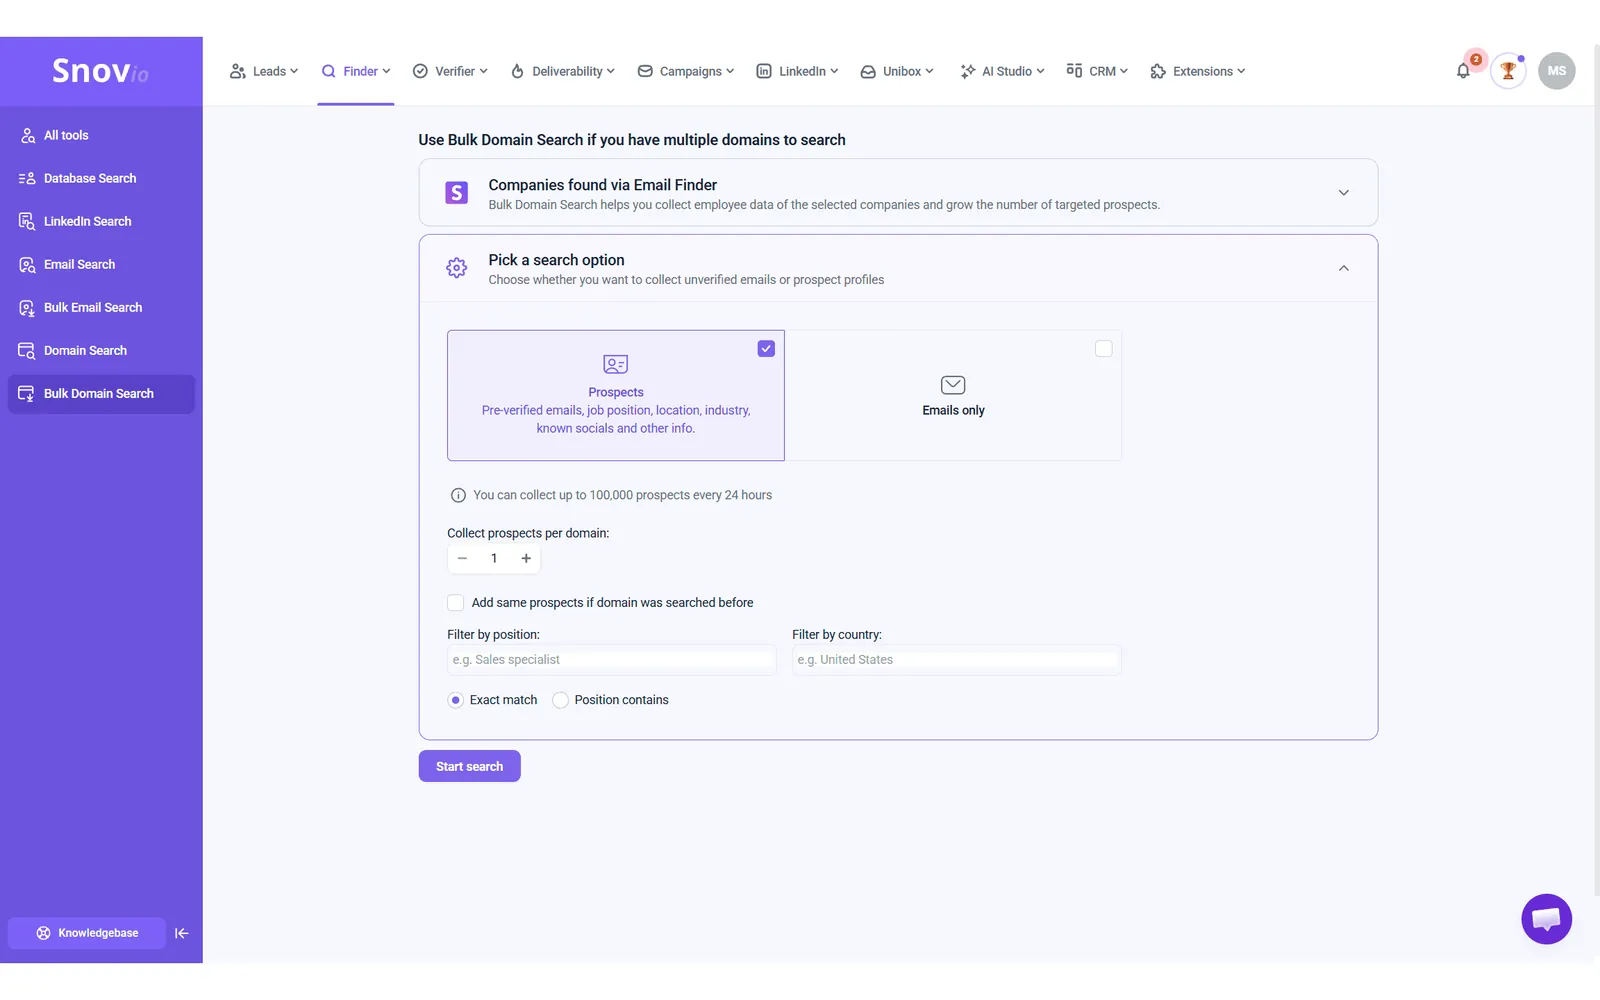The width and height of the screenshot is (1600, 1000).
Task: Open the AI Studio dropdown menu
Action: click(1002, 71)
